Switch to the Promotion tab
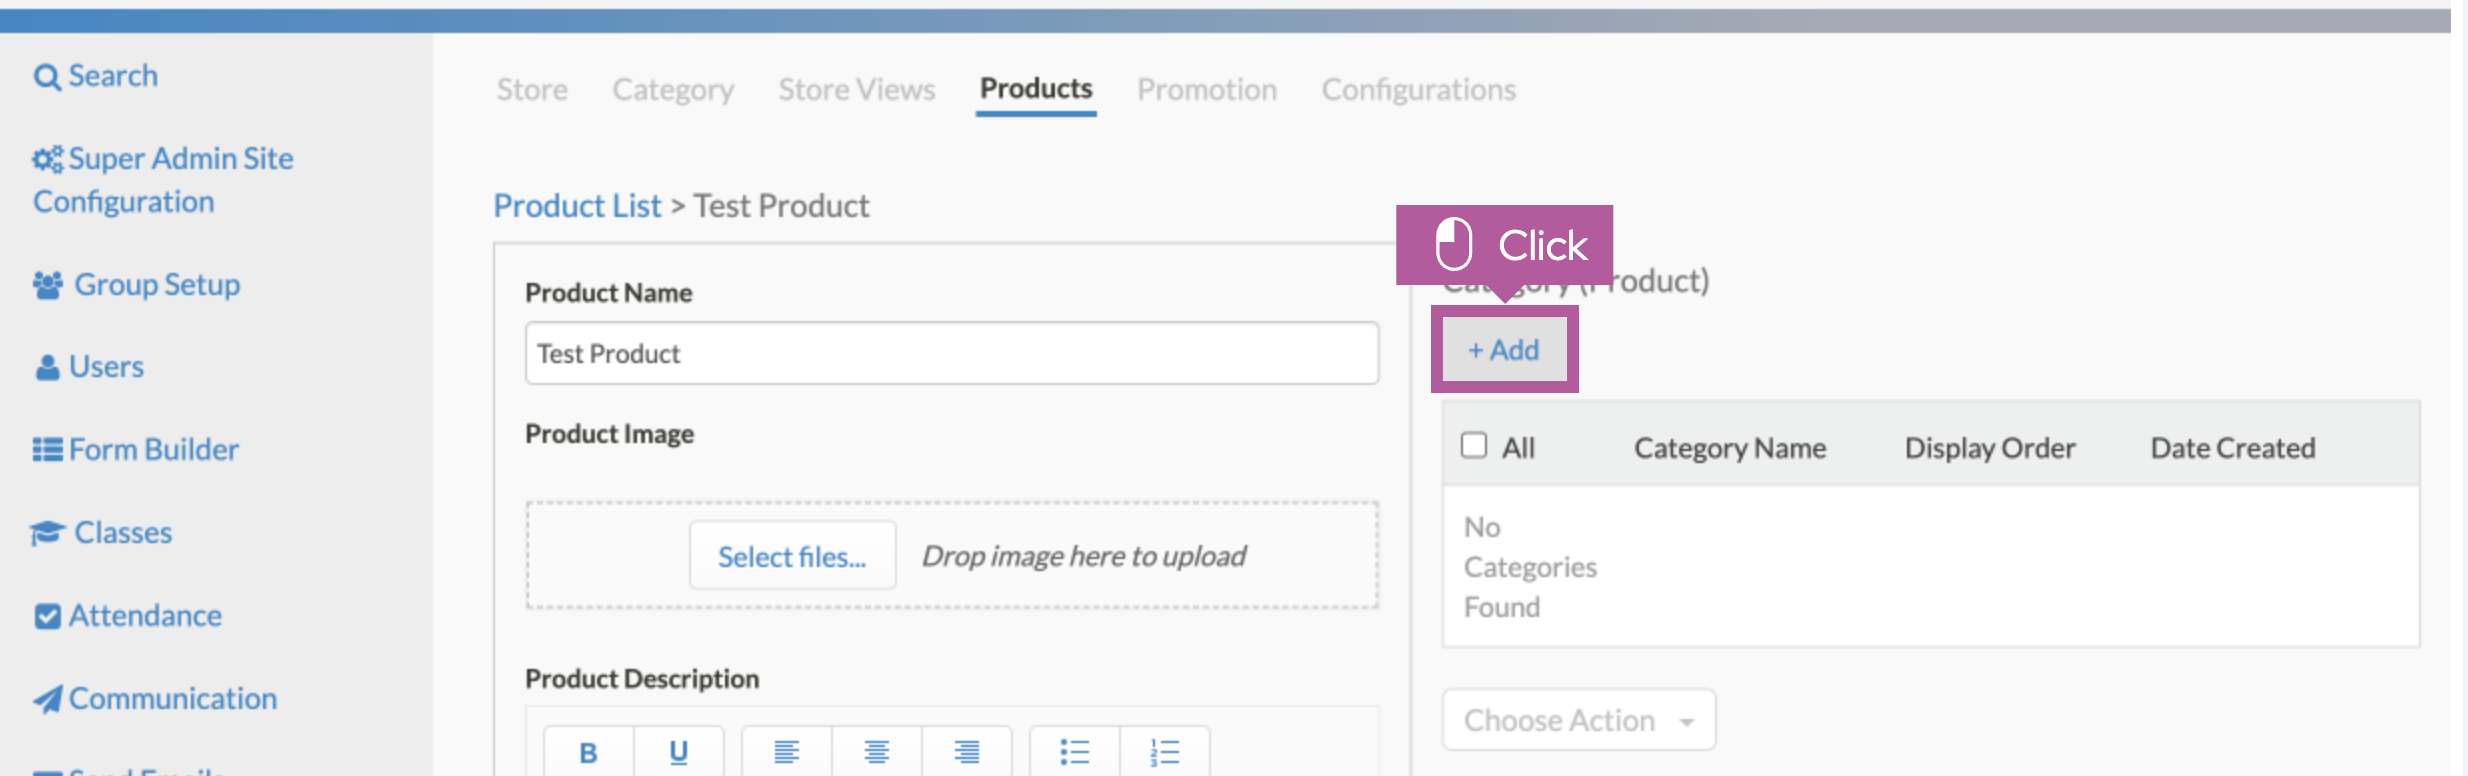2468x776 pixels. [x=1207, y=90]
